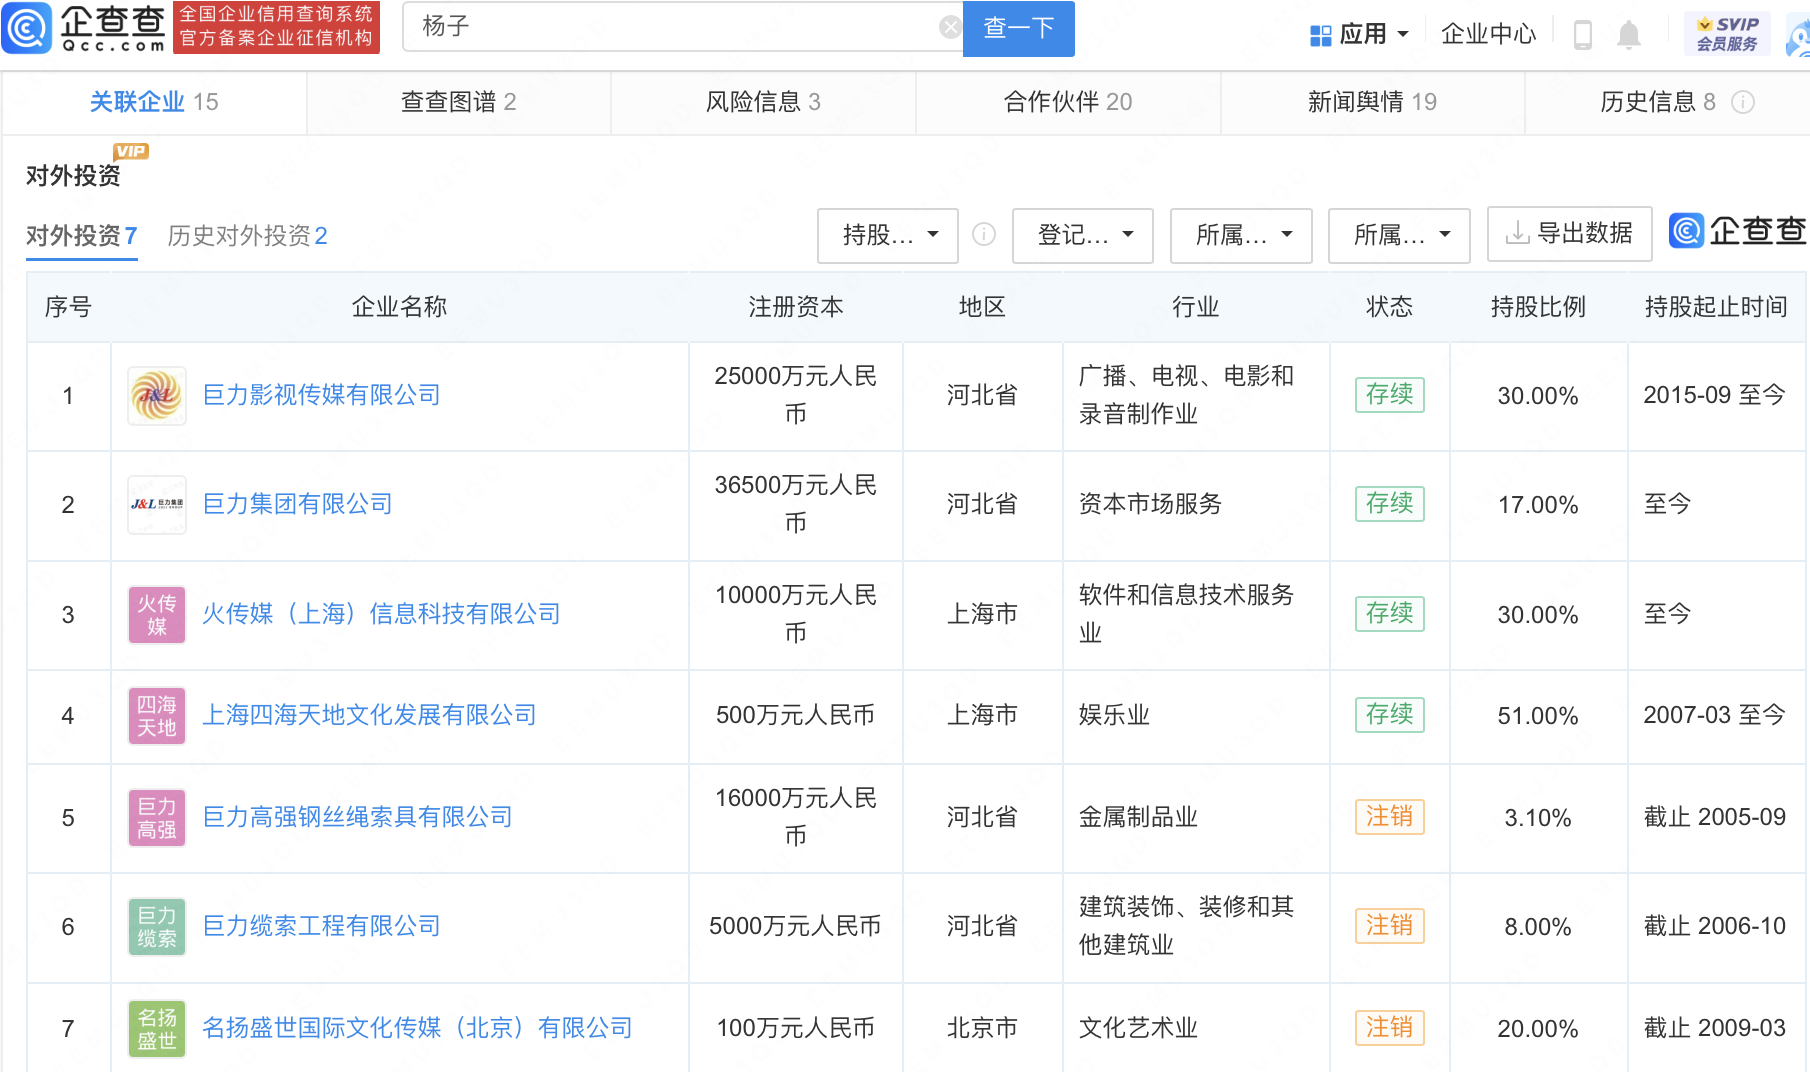
Task: Expand the second 所属 filter dropdown before 导出数据
Action: pyautogui.click(x=1399, y=235)
